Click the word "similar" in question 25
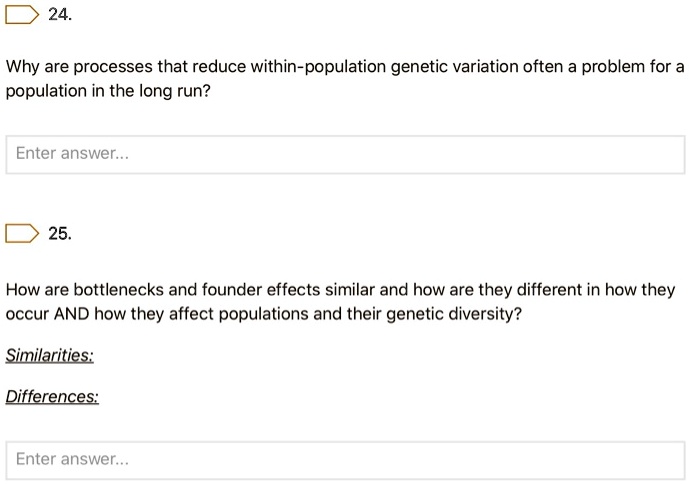 click(x=350, y=290)
